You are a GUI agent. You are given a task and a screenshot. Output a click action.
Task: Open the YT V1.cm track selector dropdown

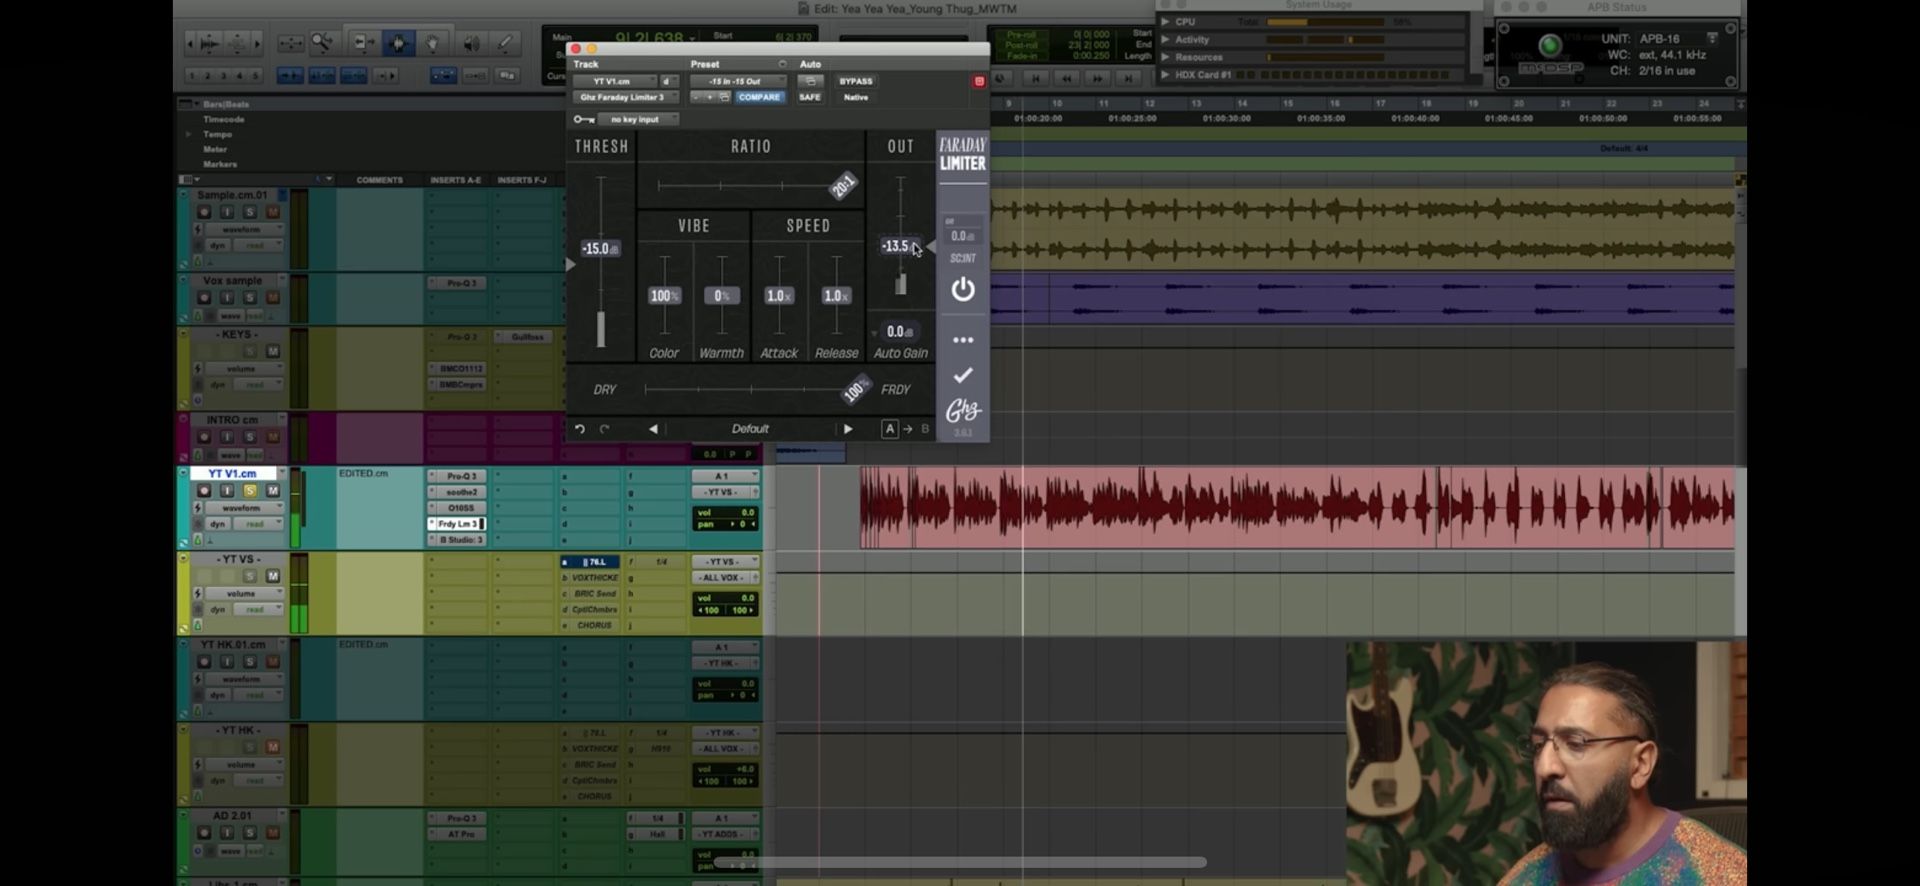coord(615,81)
